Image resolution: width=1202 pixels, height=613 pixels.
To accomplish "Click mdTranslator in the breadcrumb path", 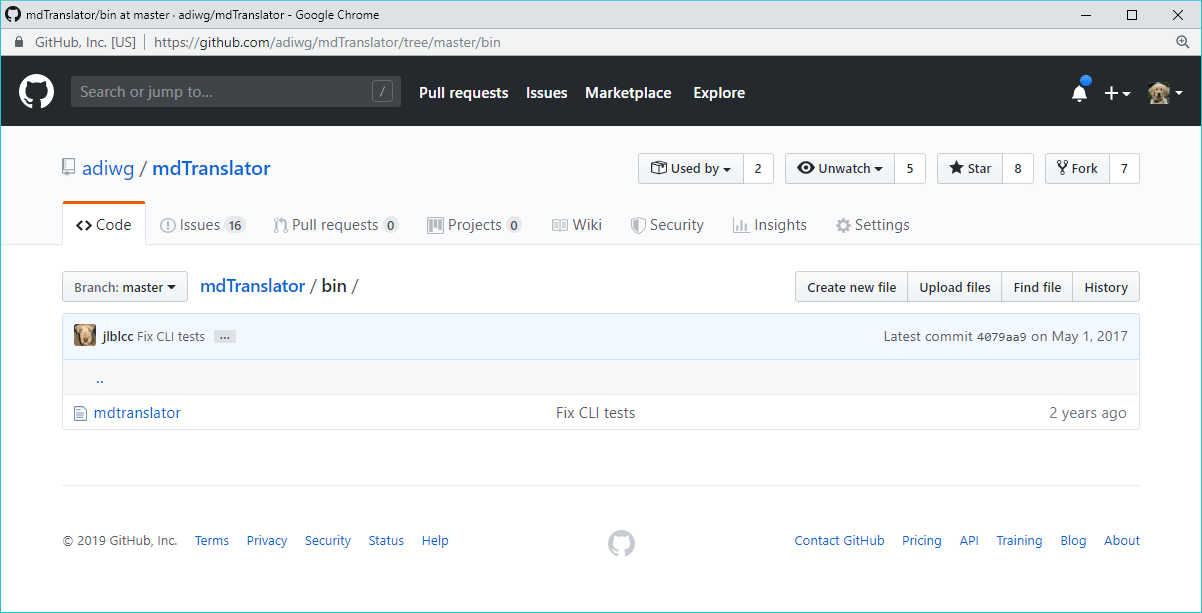I will point(253,286).
